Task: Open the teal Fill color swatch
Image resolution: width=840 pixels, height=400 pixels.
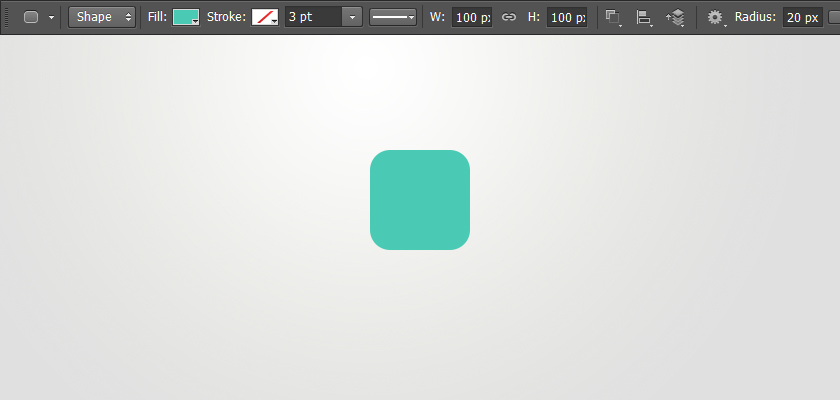Action: (186, 17)
